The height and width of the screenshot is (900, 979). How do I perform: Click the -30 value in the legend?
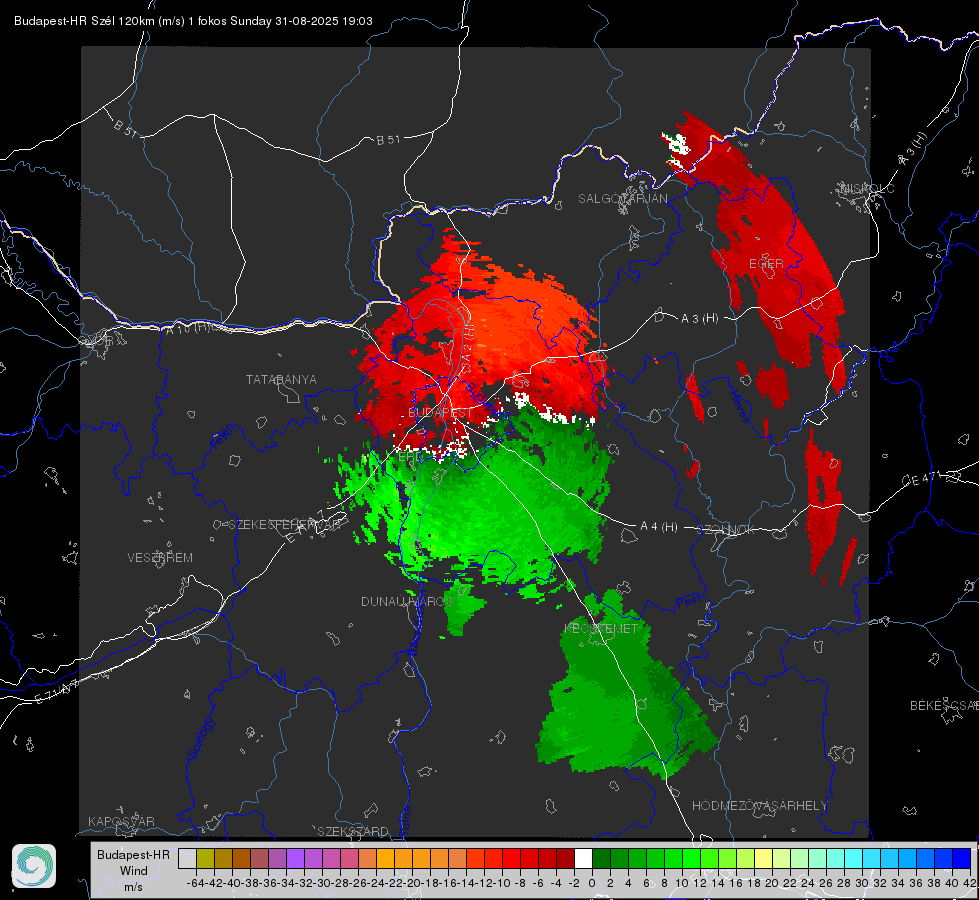pyautogui.click(x=322, y=883)
